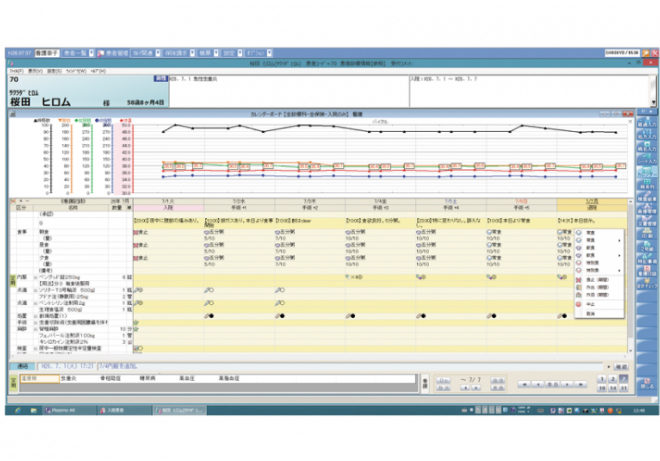Open 特記事項 from the sidebar
This screenshot has width=660, height=461.
click(x=647, y=258)
